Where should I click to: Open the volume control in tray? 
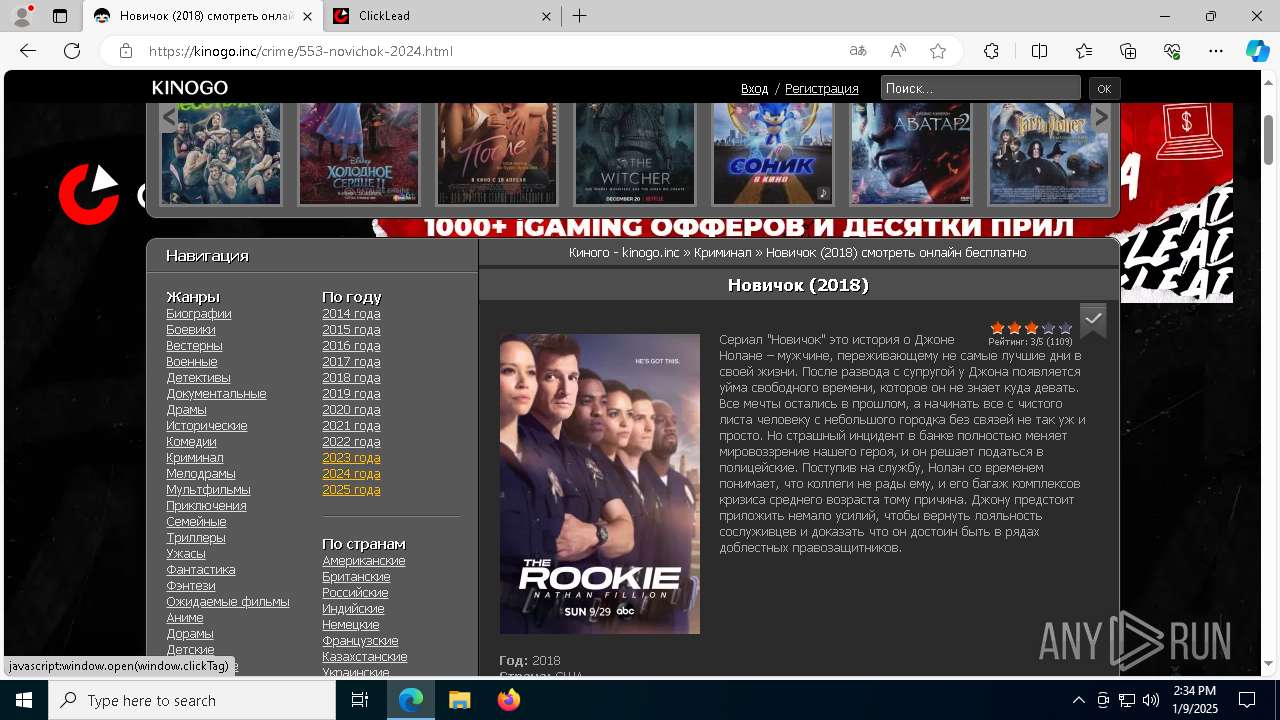tap(1151, 700)
